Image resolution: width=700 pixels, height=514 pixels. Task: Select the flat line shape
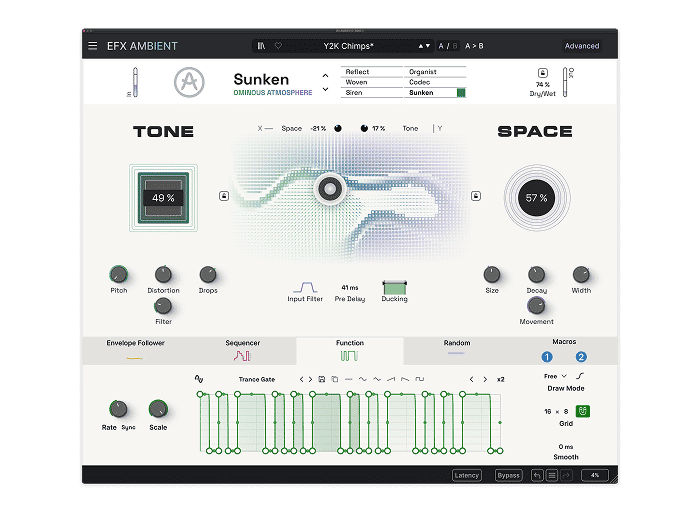pyautogui.click(x=349, y=379)
